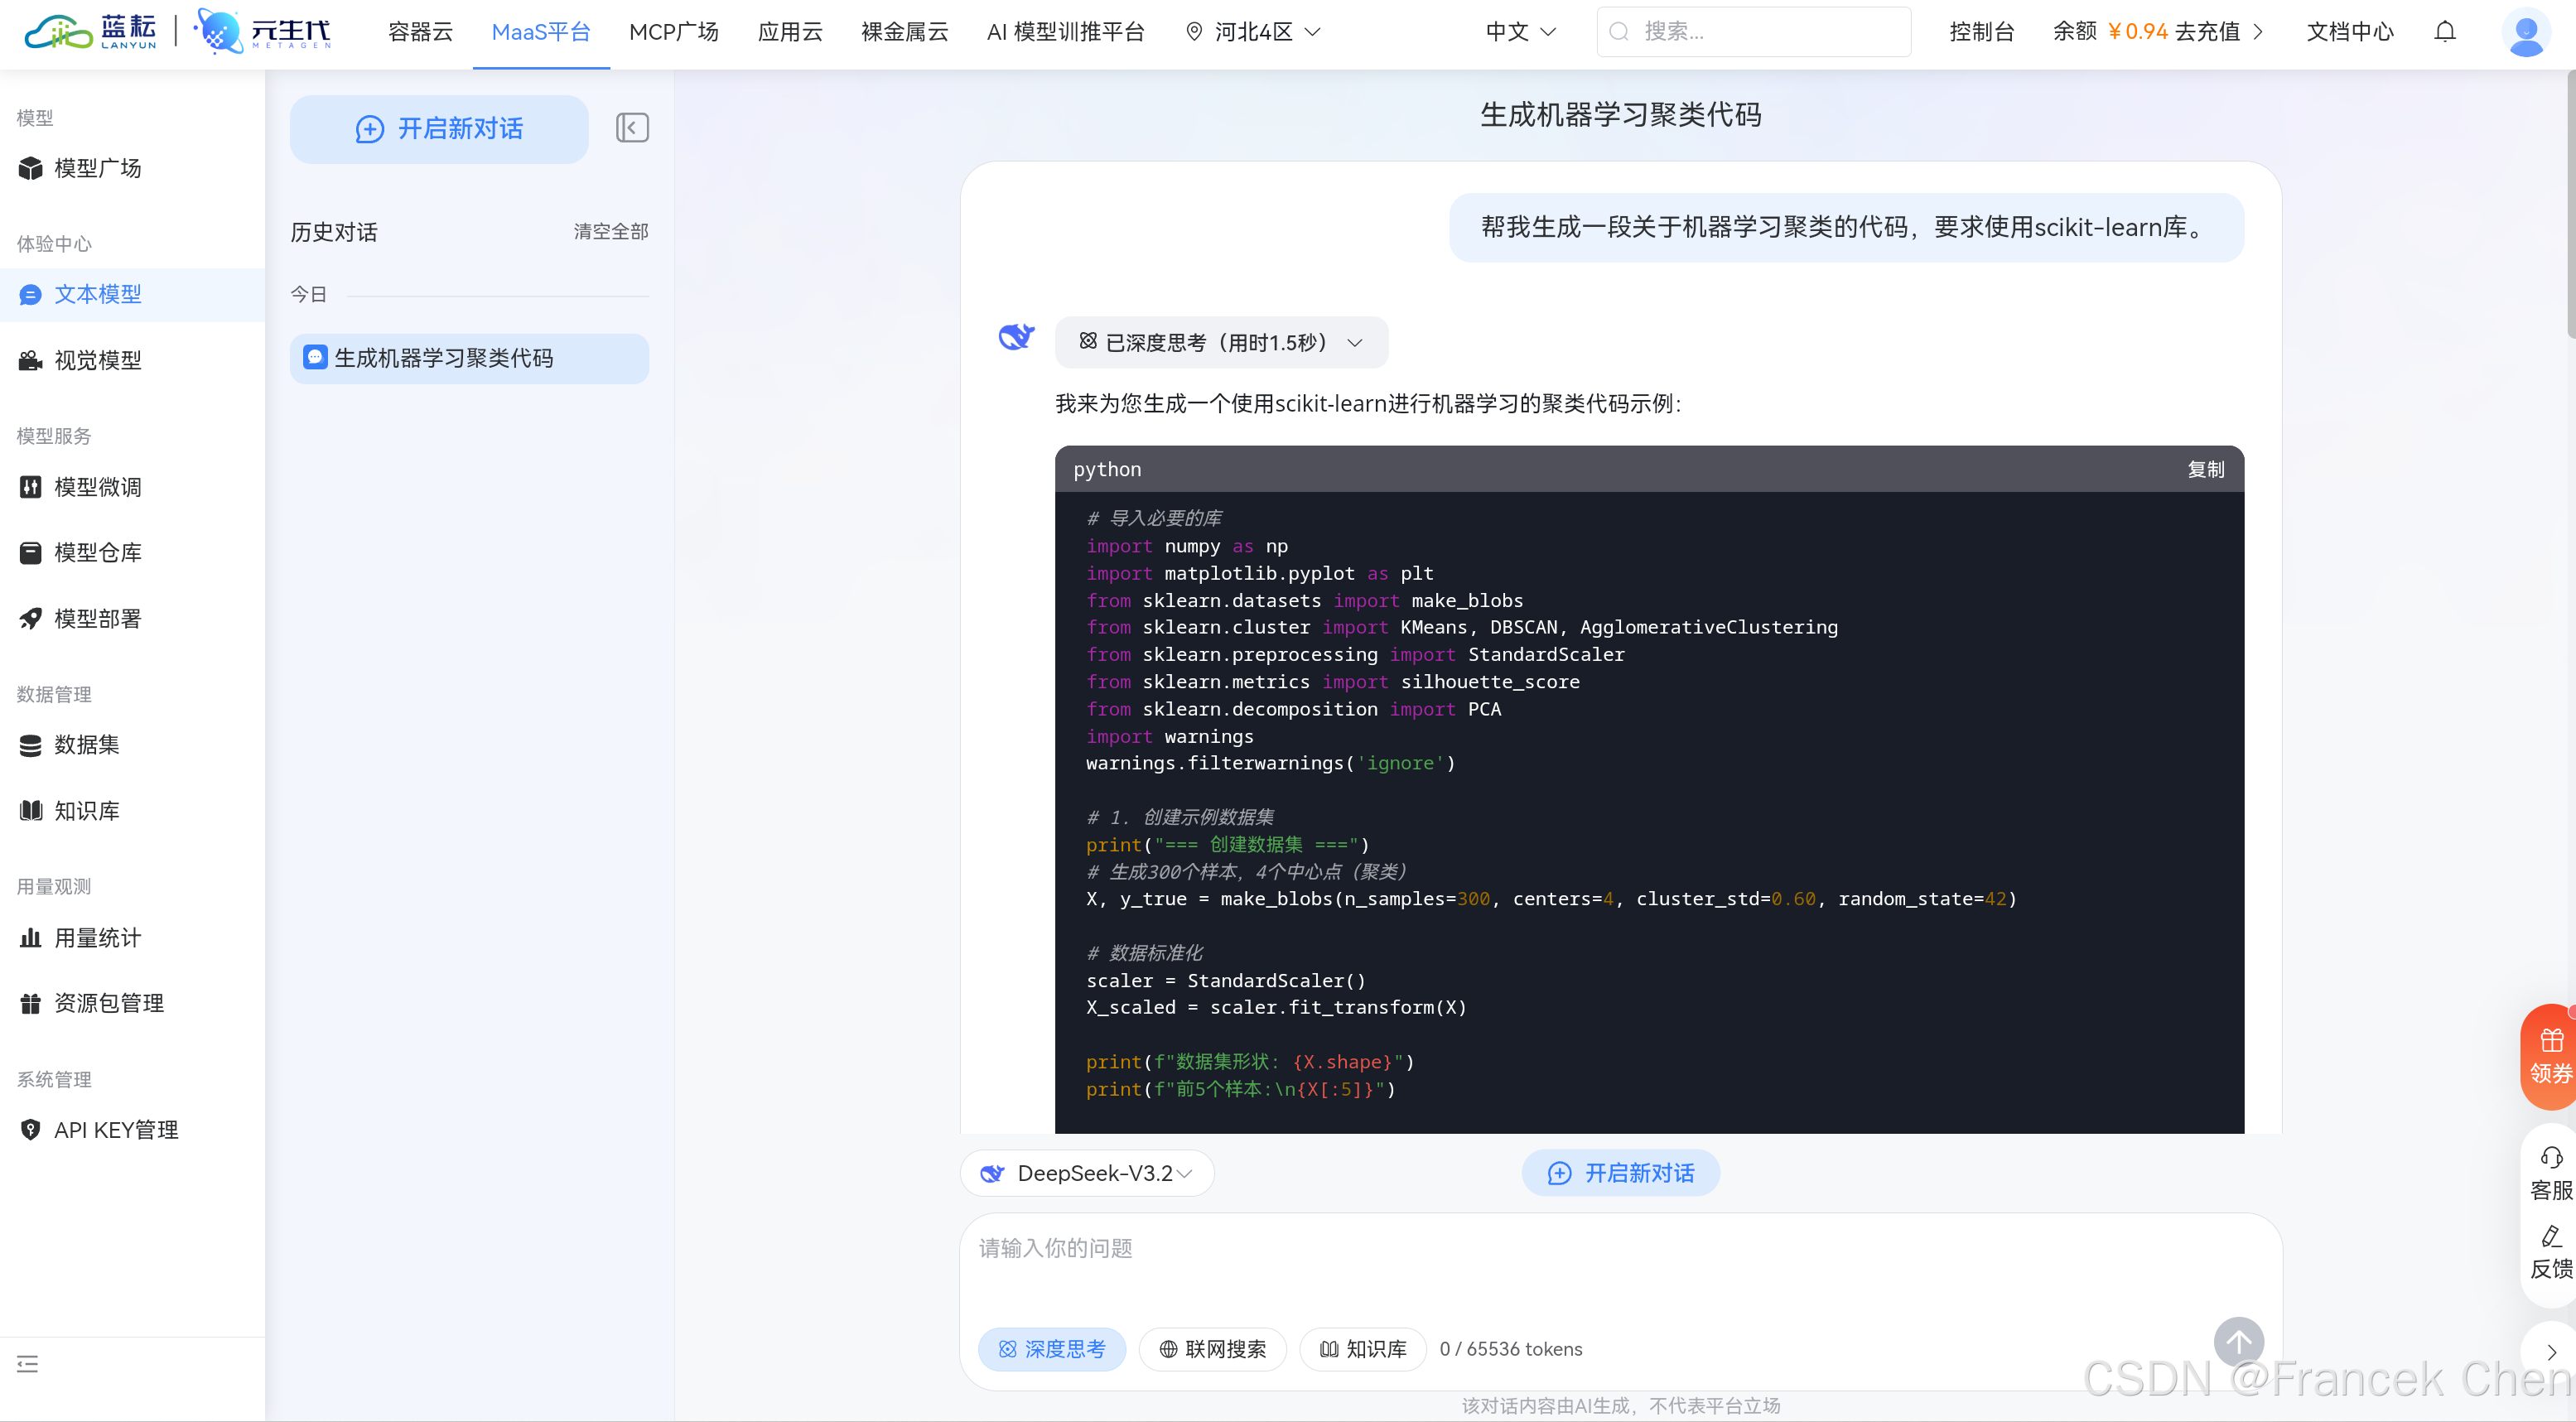Open the 应用云 menu item
The width and height of the screenshot is (2576, 1422).
[789, 31]
